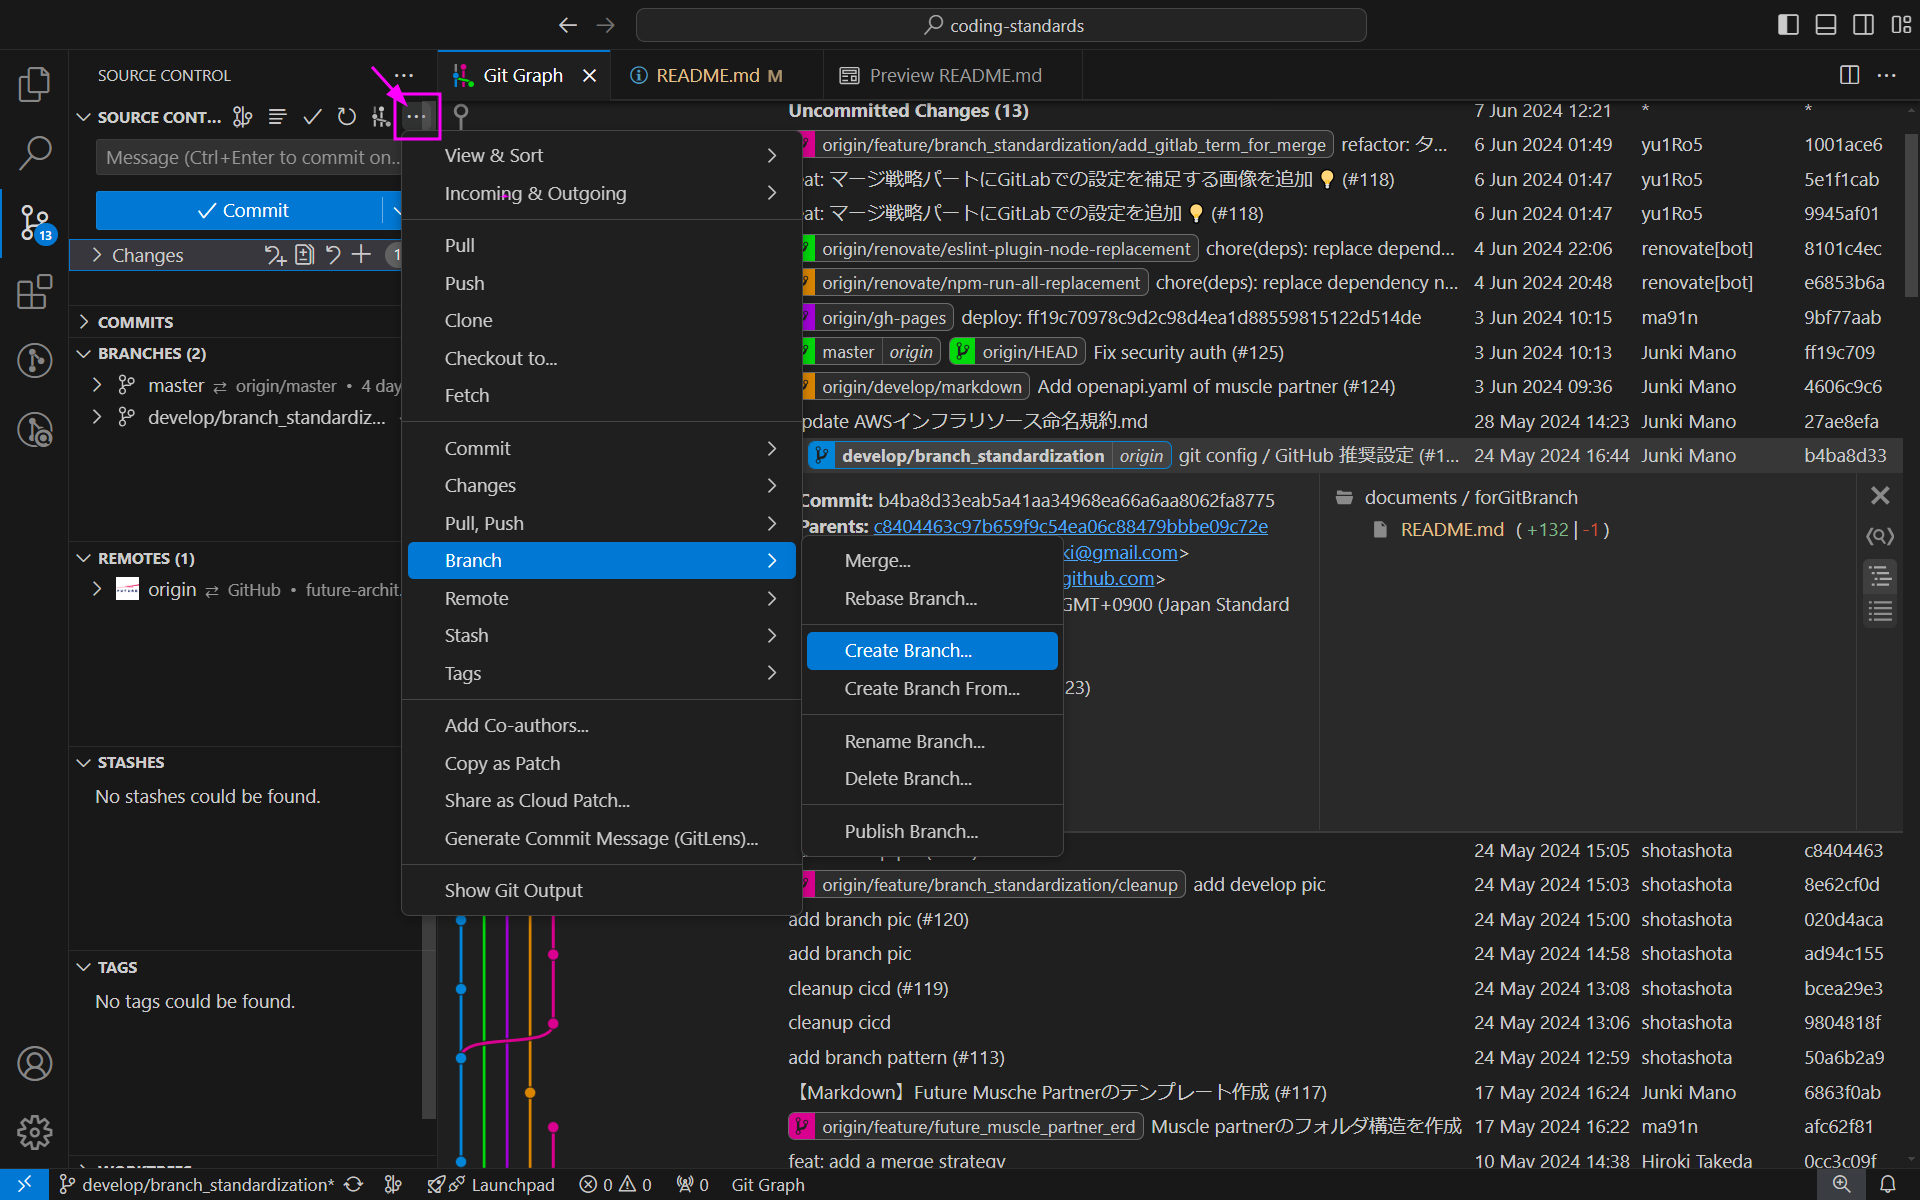Expand the COMMITS section
The image size is (1920, 1200).
tap(84, 322)
